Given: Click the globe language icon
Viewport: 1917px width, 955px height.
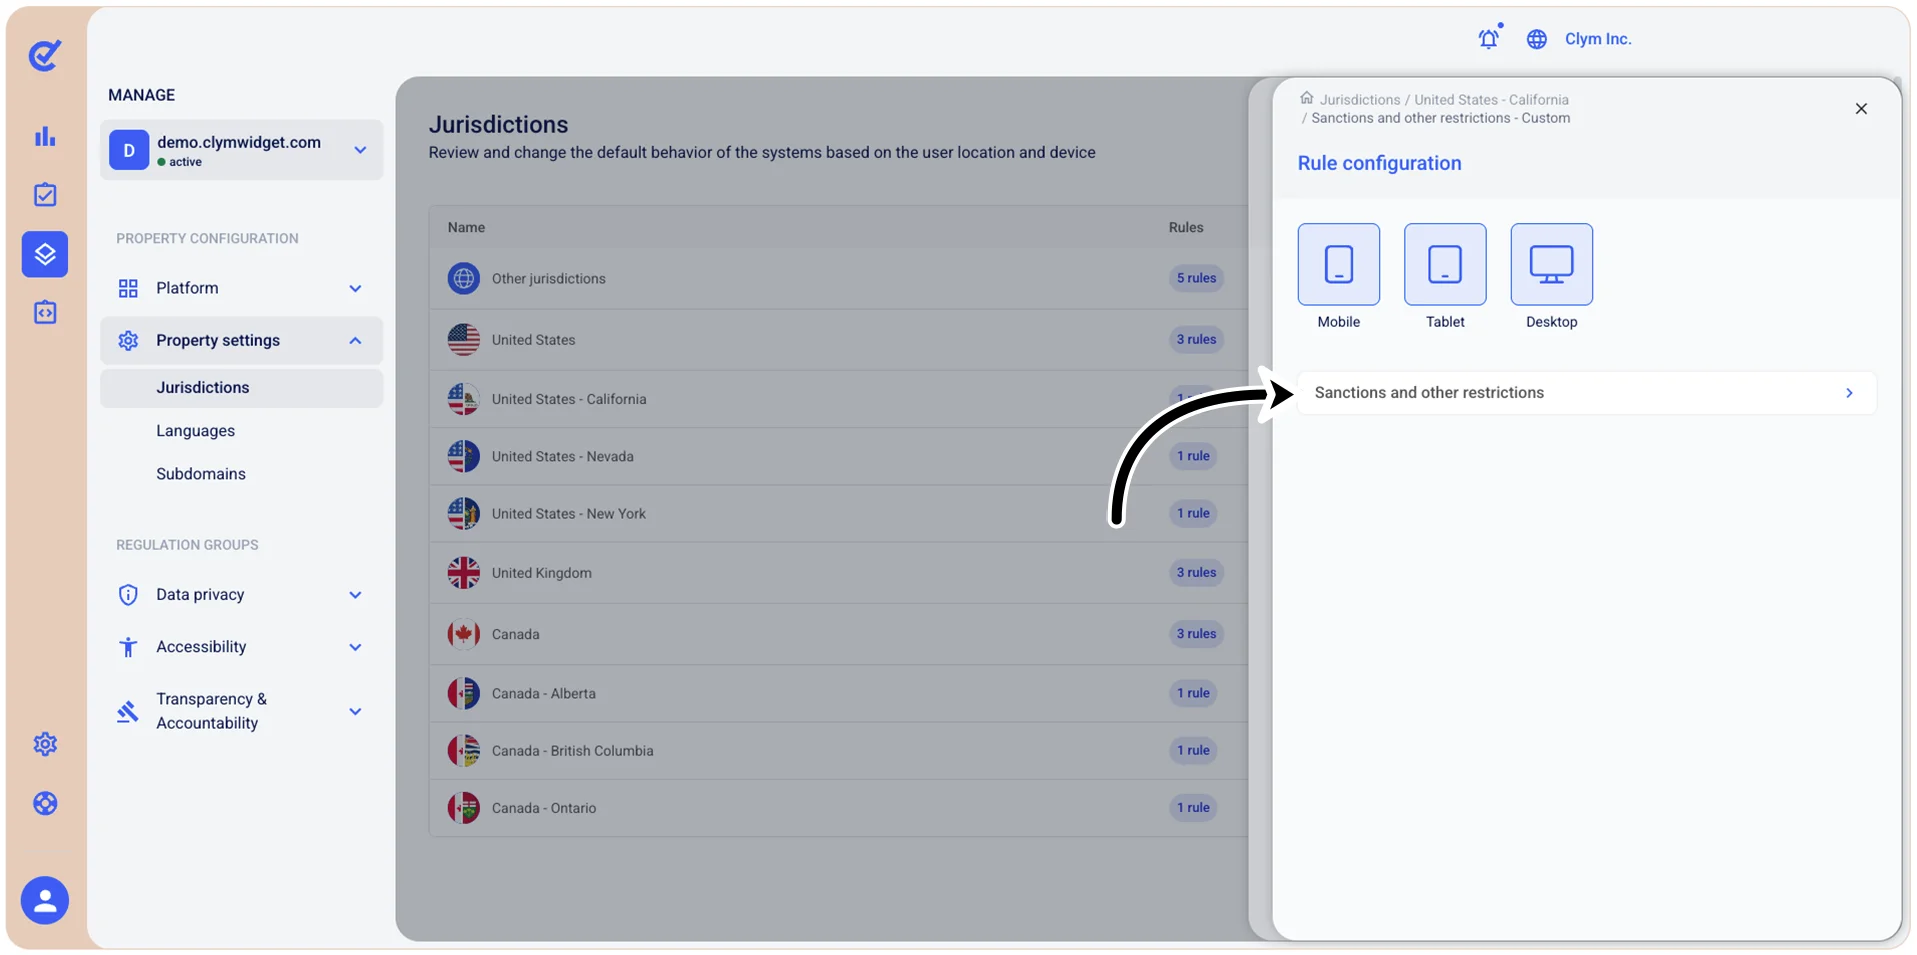Looking at the screenshot, I should [x=1537, y=39].
